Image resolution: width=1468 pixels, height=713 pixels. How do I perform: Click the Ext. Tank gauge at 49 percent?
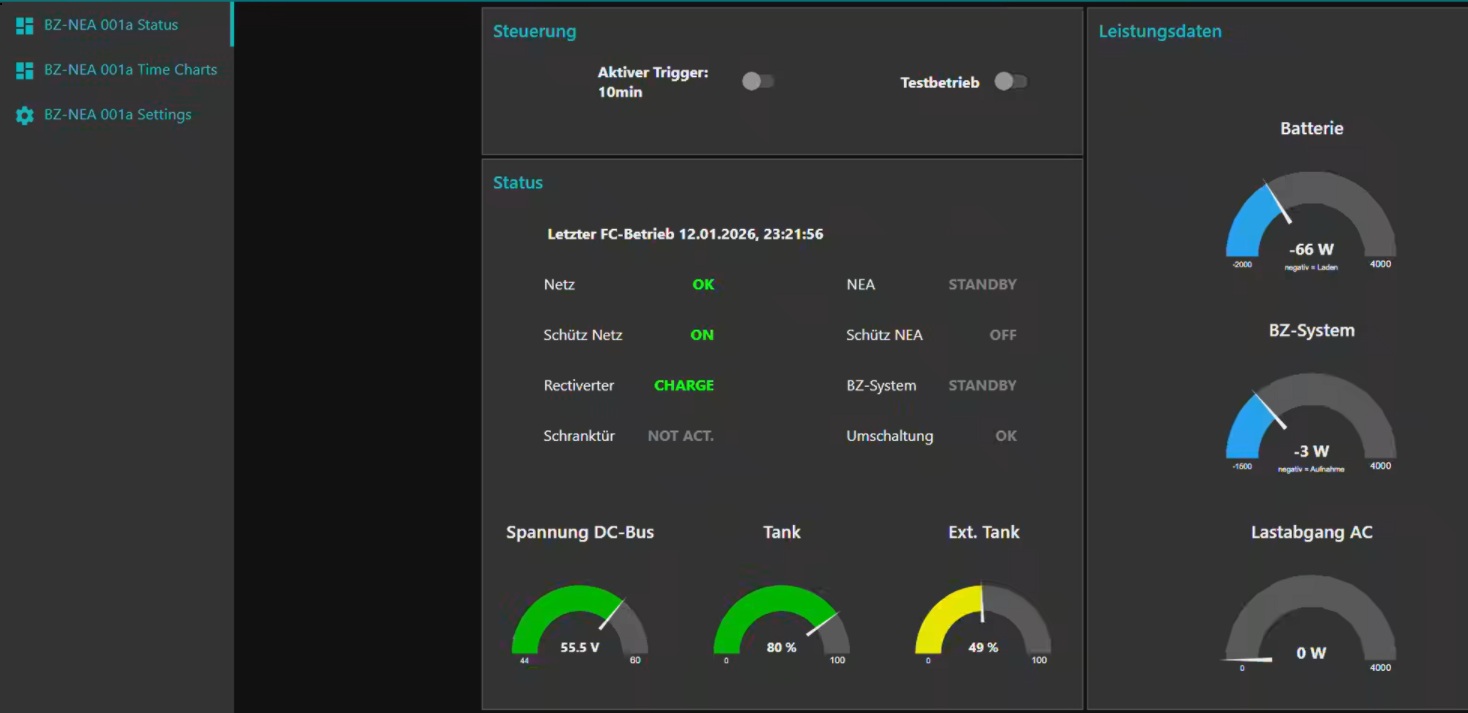(983, 620)
